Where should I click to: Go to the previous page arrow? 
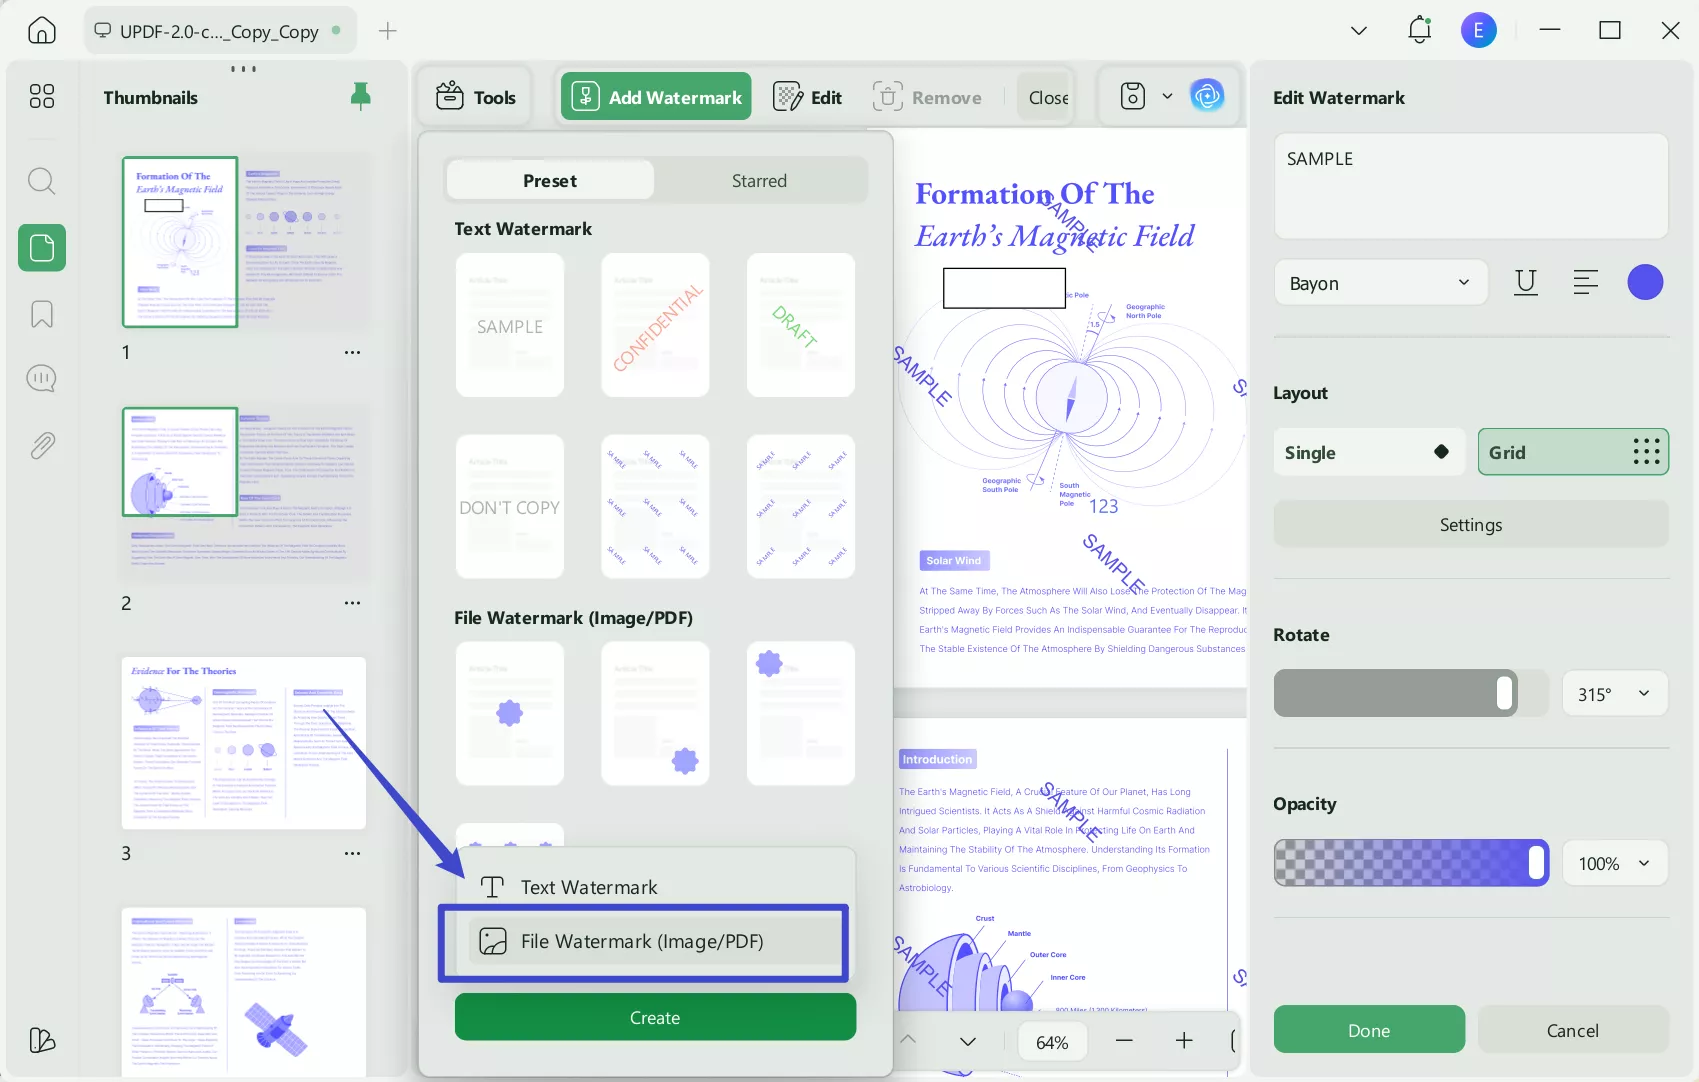pyautogui.click(x=908, y=1040)
